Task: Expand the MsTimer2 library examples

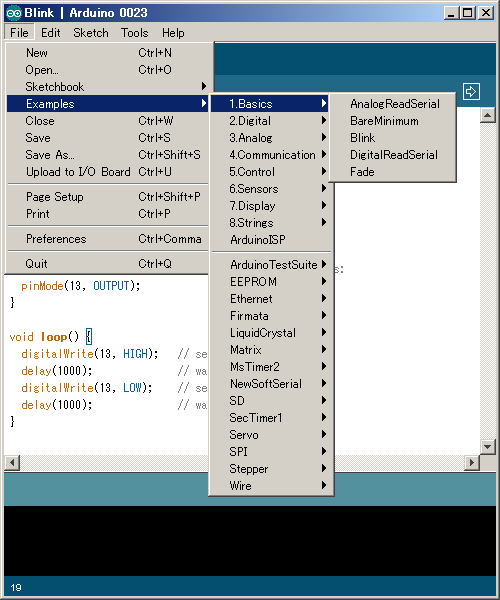Action: tap(271, 367)
